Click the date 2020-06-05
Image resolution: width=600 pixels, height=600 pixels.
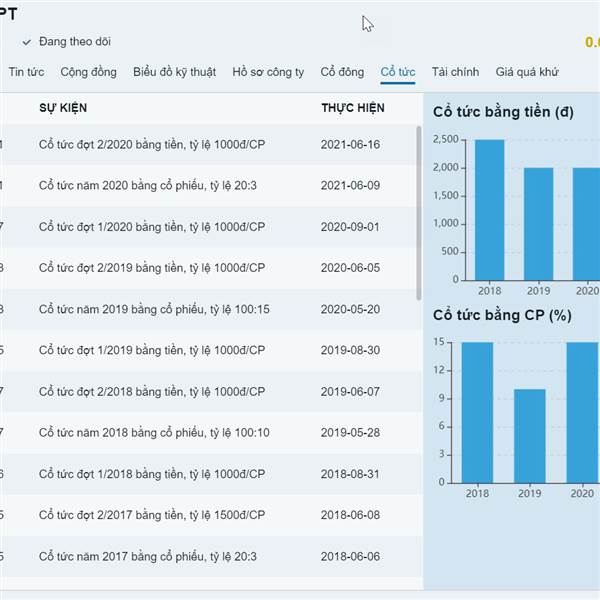coord(350,268)
